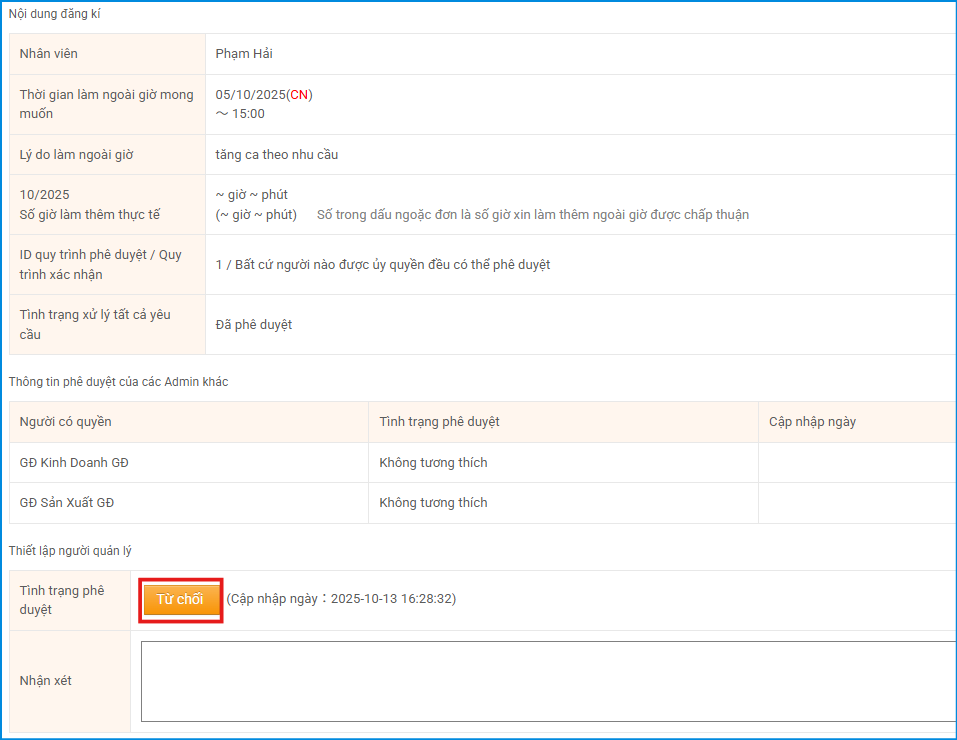This screenshot has height=740, width=957.
Task: Click the approval process text starting with 1 / Bất cứ
Action: click(383, 265)
